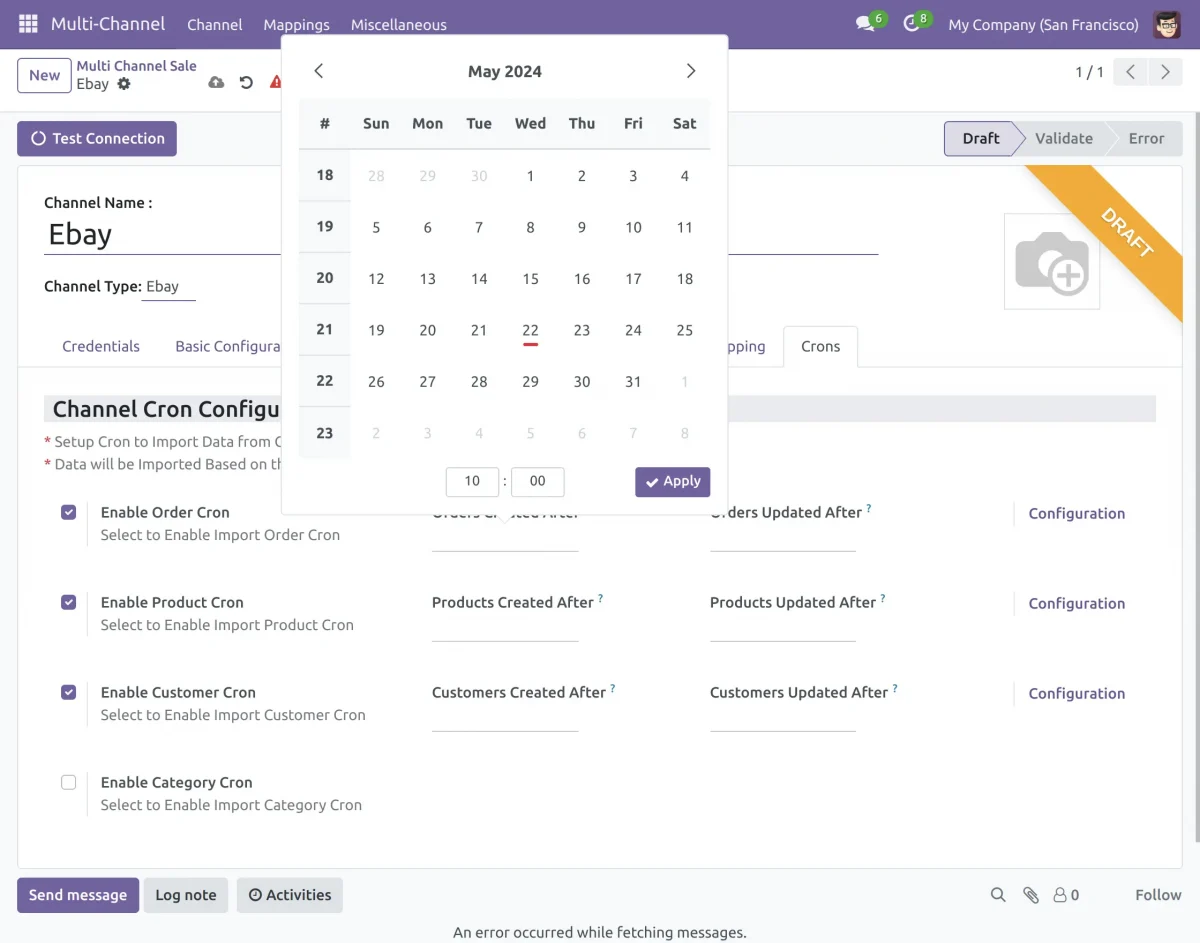Click Products Updated After date field
This screenshot has width=1200, height=943.
(x=783, y=629)
